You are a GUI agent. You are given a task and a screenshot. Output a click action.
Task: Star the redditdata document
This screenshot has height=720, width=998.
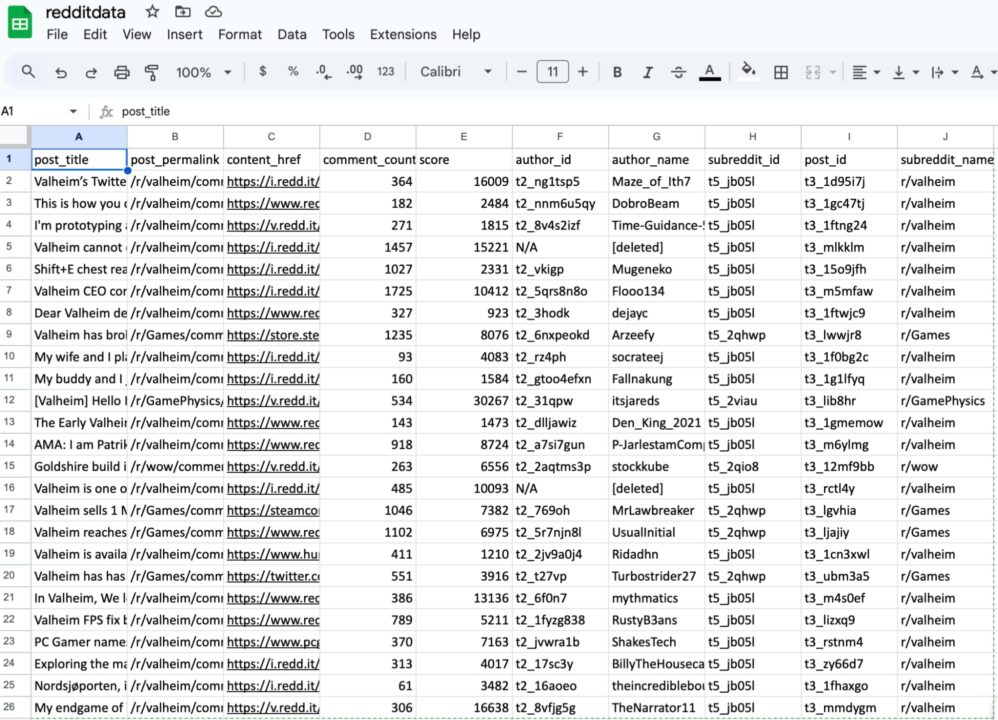point(152,11)
